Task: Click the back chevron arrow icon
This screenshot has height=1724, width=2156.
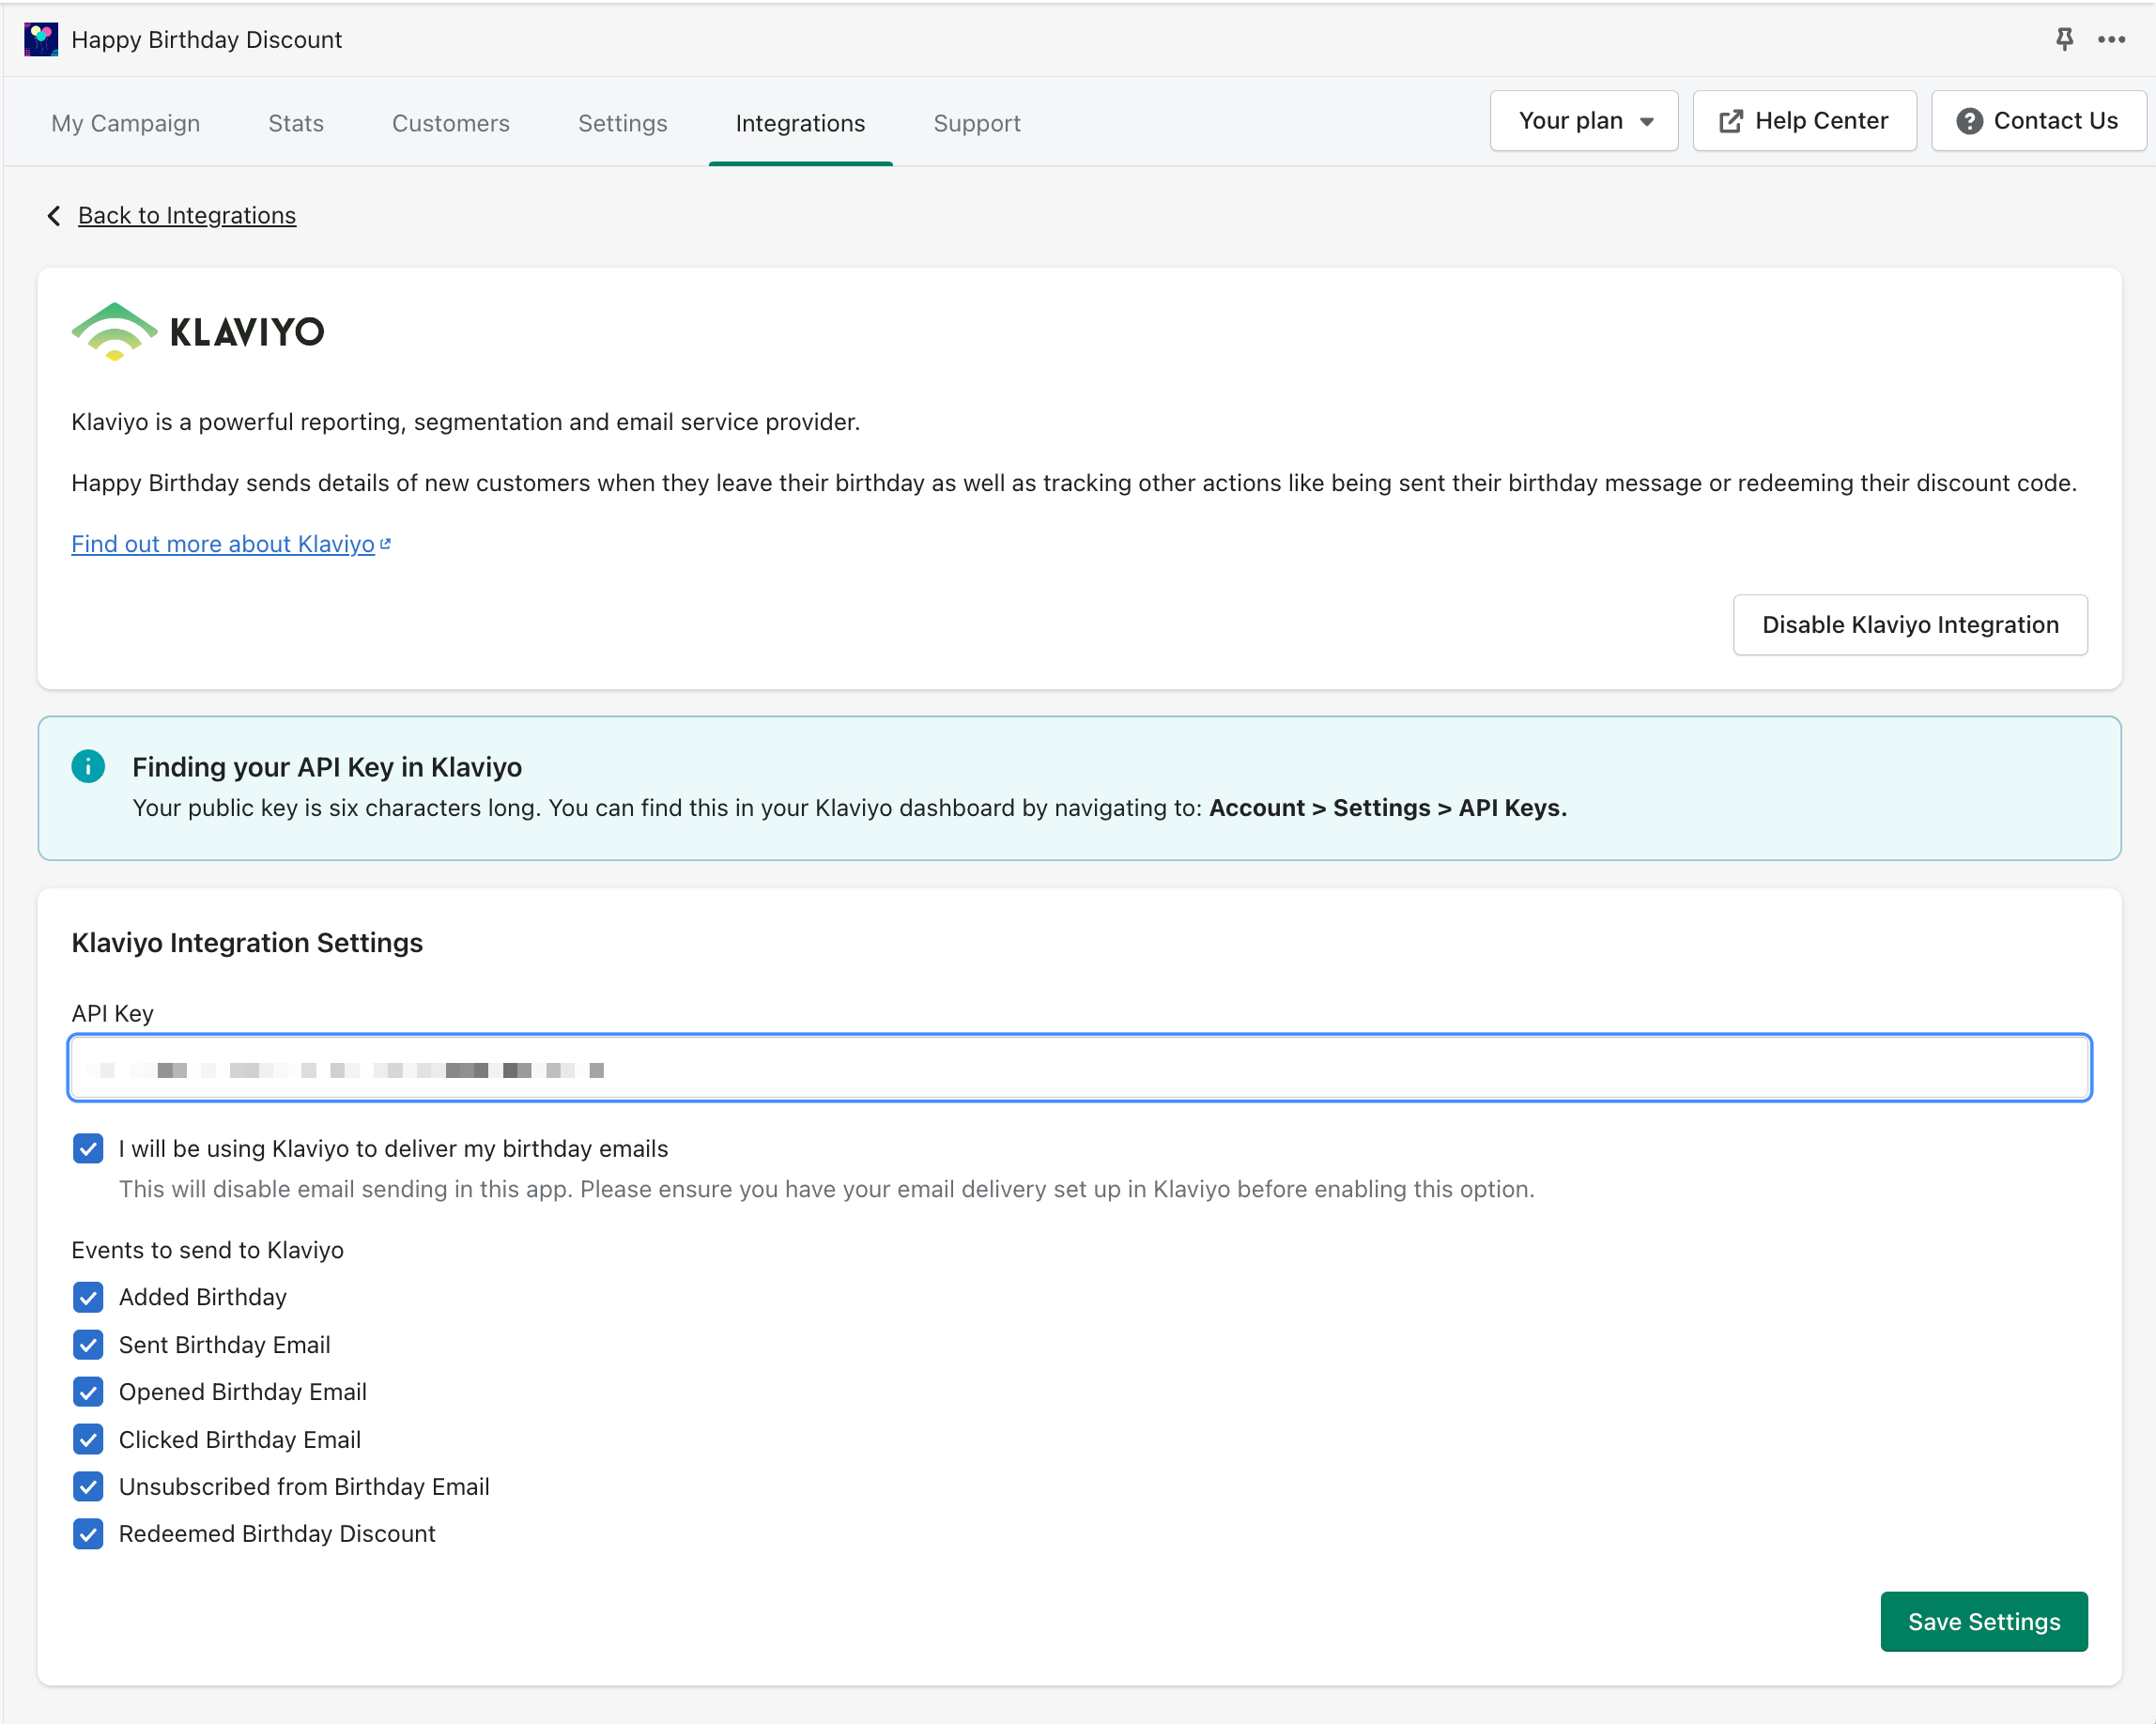Action: point(54,215)
